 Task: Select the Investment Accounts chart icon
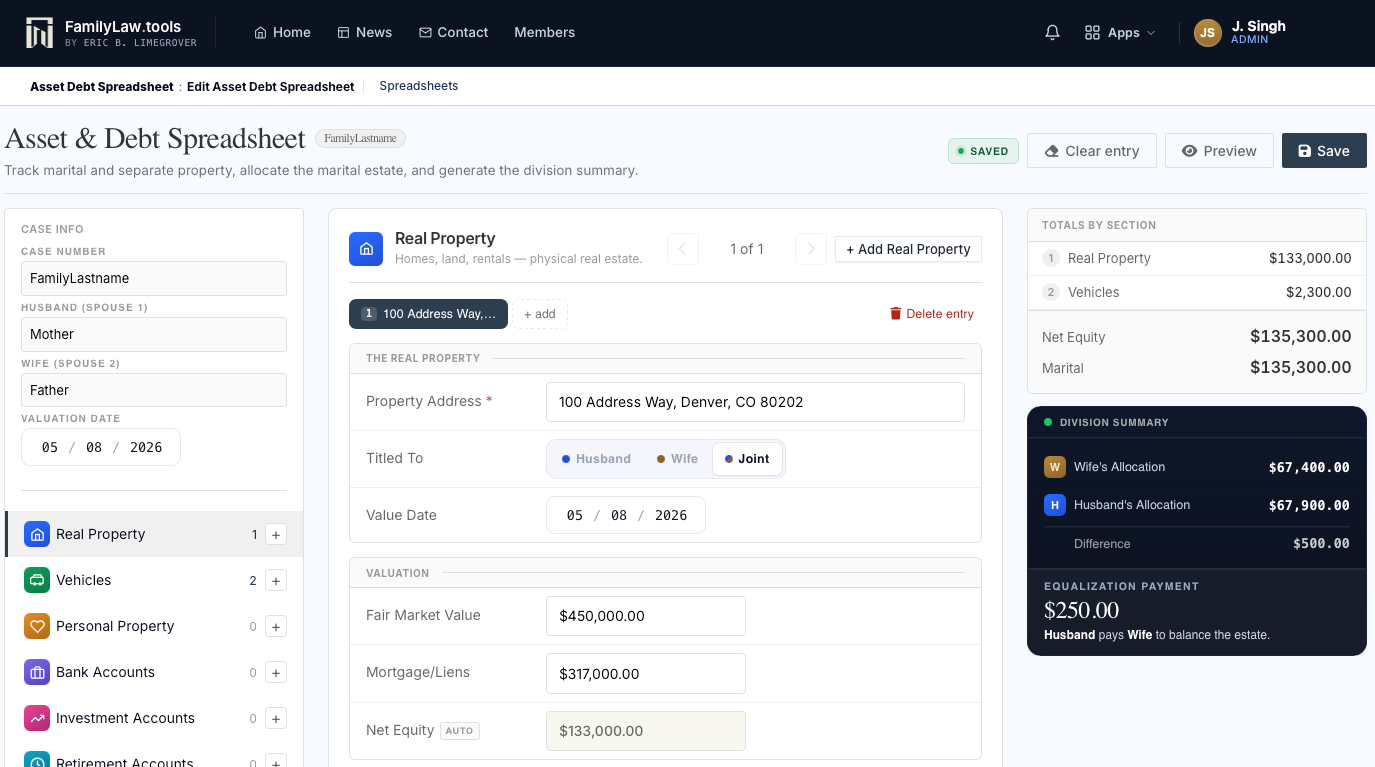[37, 718]
